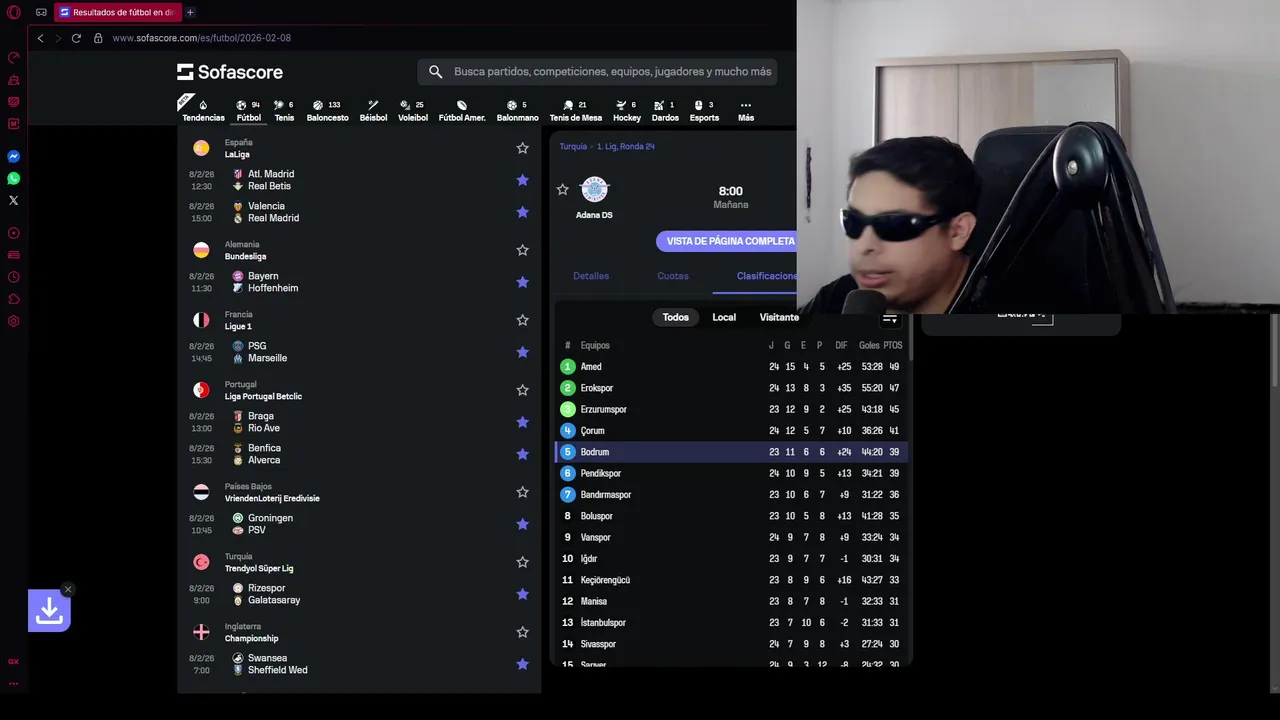Favorite the Ligue 1 competition star
Viewport: 1280px width, 720px height.
point(522,320)
